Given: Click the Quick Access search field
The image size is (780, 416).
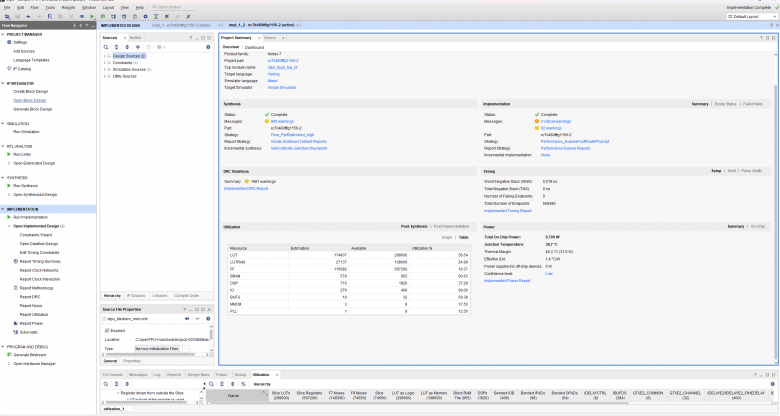Looking at the screenshot, I should (x=172, y=7).
